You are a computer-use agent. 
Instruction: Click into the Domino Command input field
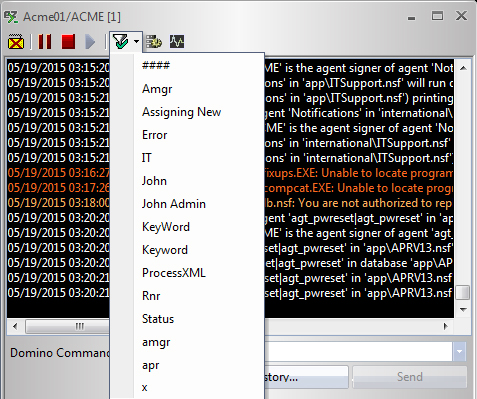click(x=359, y=352)
